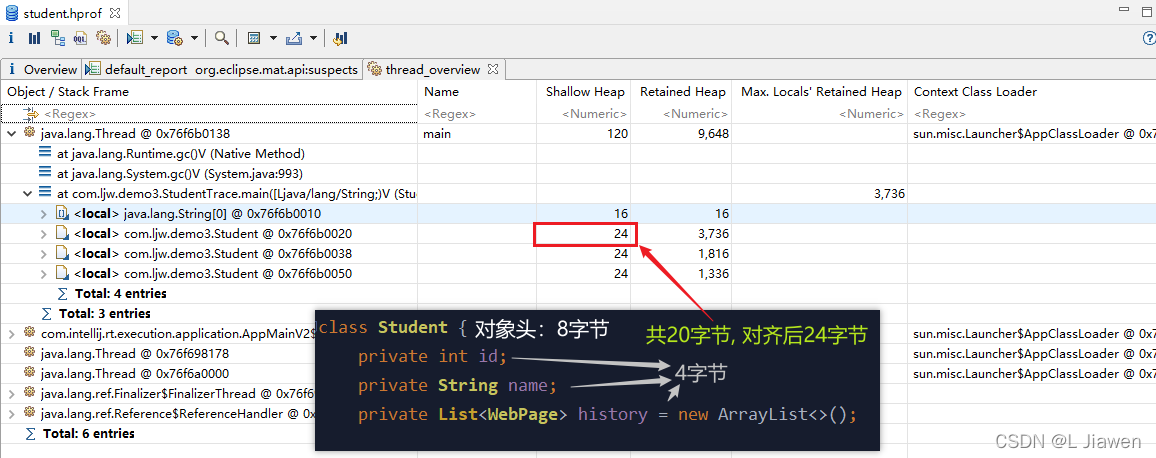Open the Export dropdown arrow
Screen dimensions: 1156x458
(313, 38)
